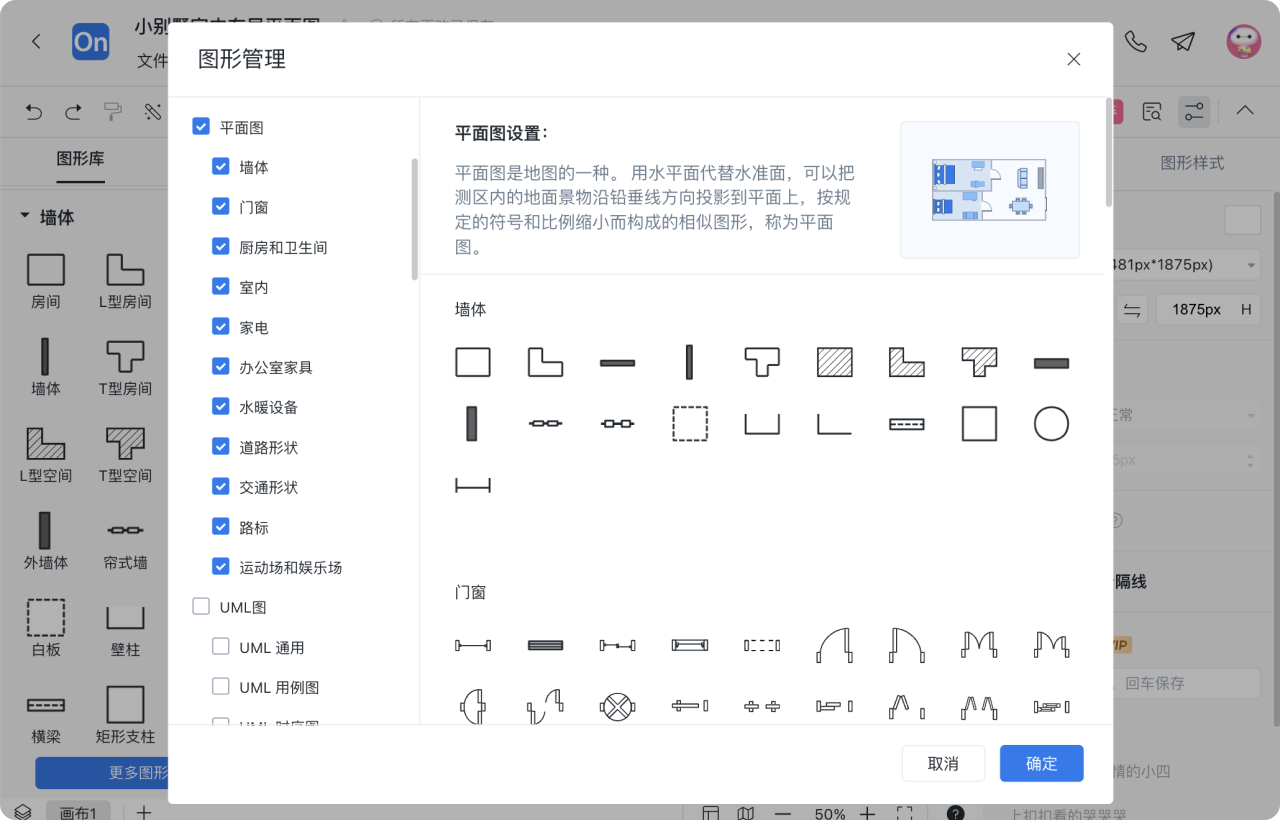Screen dimensions: 1280x820
Task: Enable the UML 通用 checkbox
Action: tap(220, 646)
